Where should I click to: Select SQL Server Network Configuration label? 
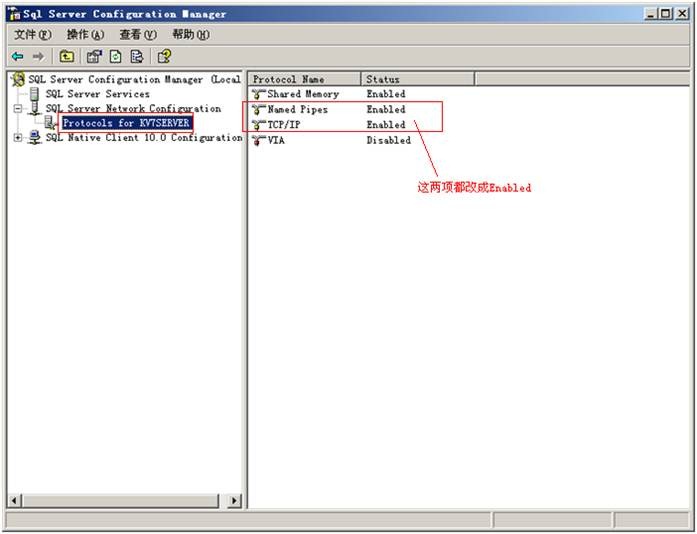click(x=133, y=108)
